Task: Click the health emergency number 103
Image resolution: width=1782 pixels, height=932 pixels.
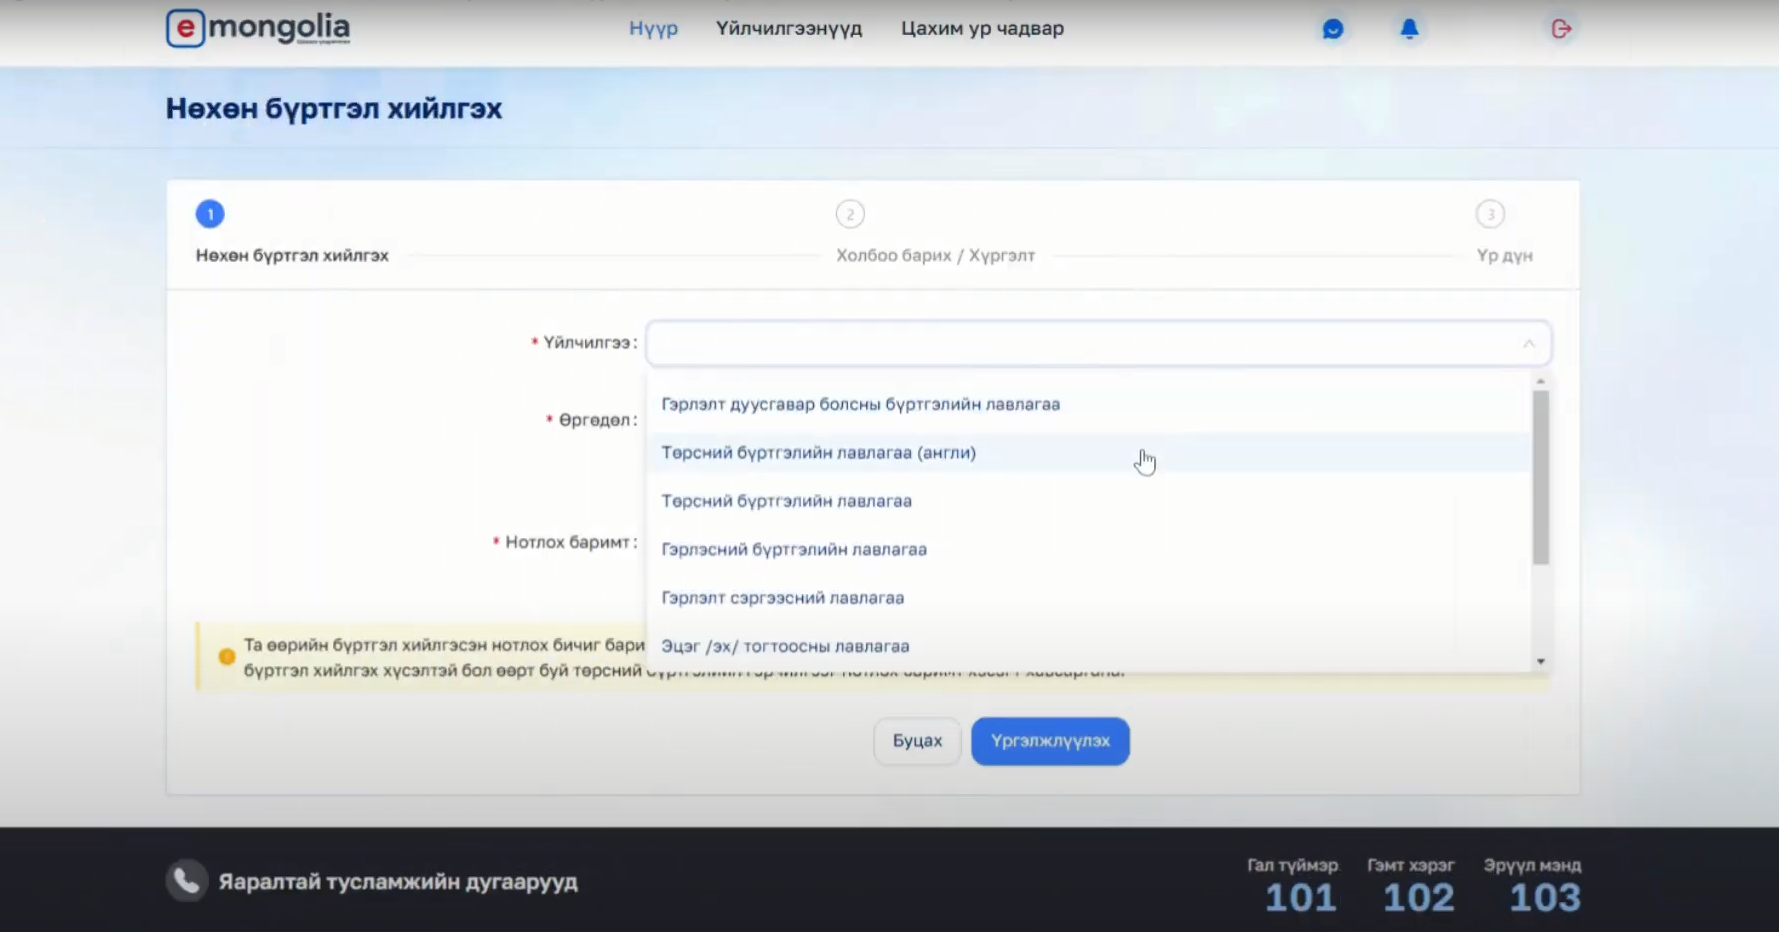Action: 1547,899
